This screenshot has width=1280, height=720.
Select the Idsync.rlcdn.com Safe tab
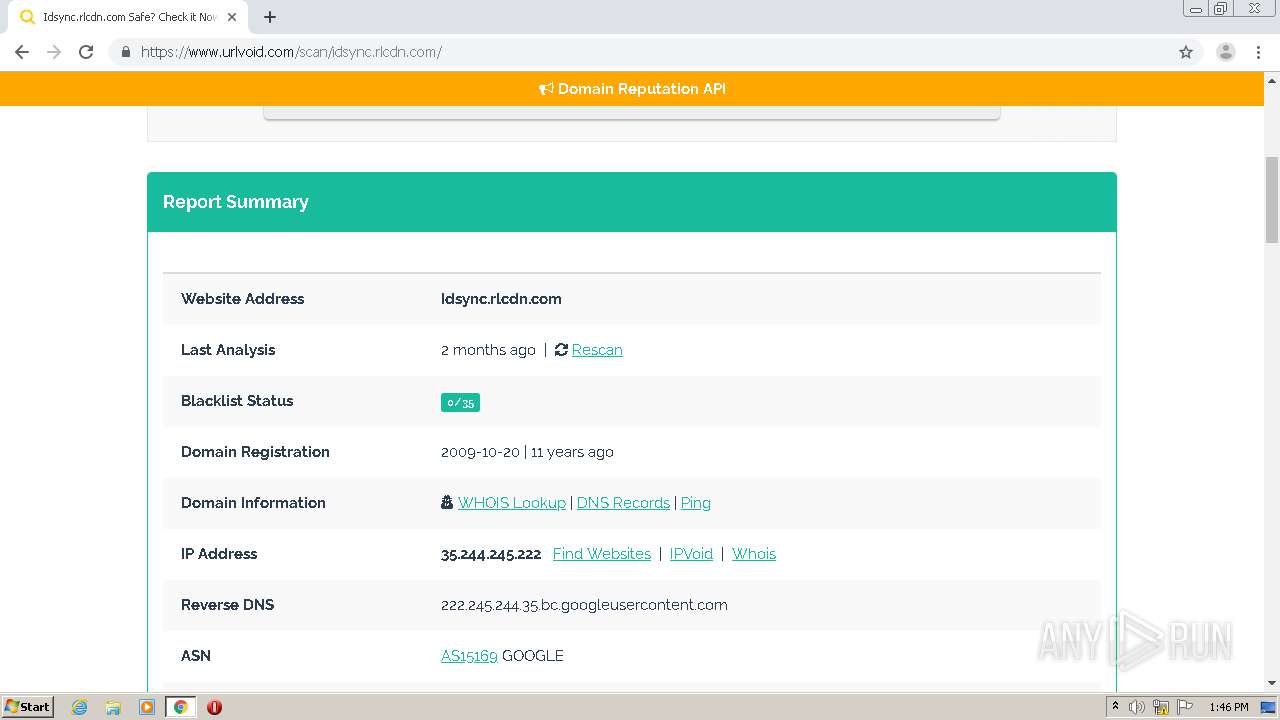coord(128,17)
